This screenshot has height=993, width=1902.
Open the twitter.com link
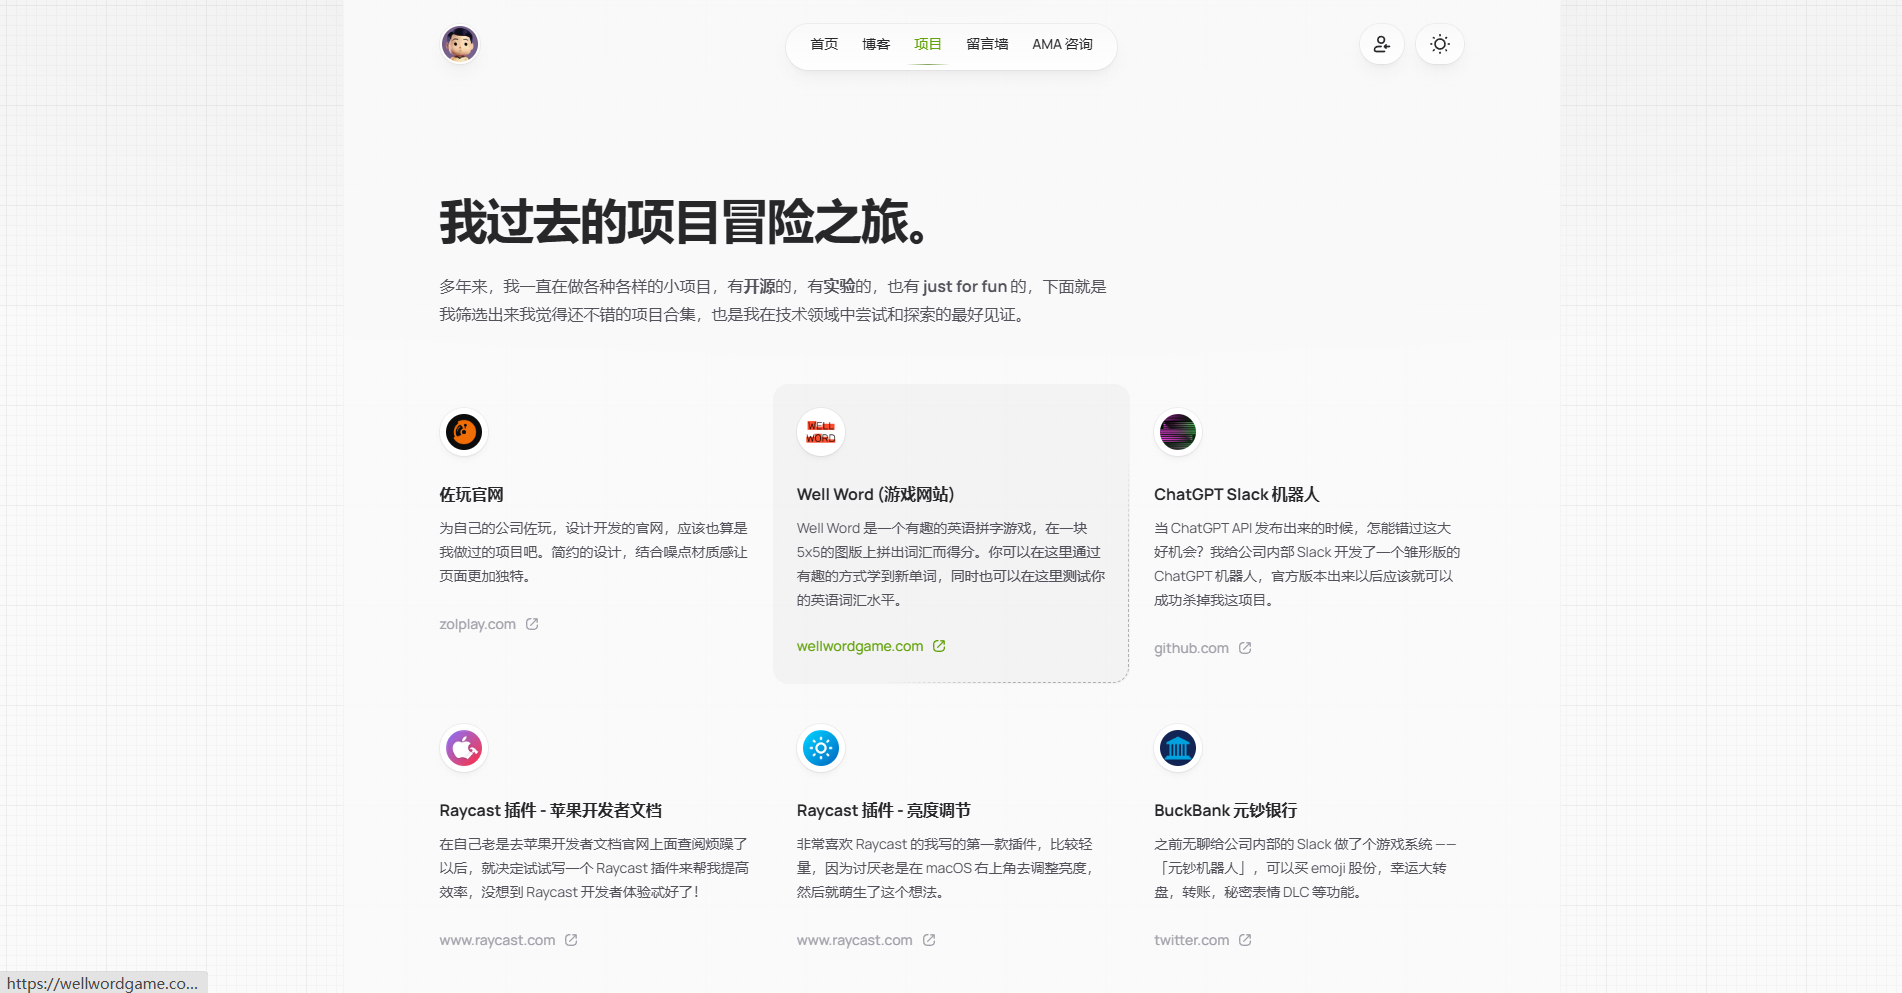1191,940
